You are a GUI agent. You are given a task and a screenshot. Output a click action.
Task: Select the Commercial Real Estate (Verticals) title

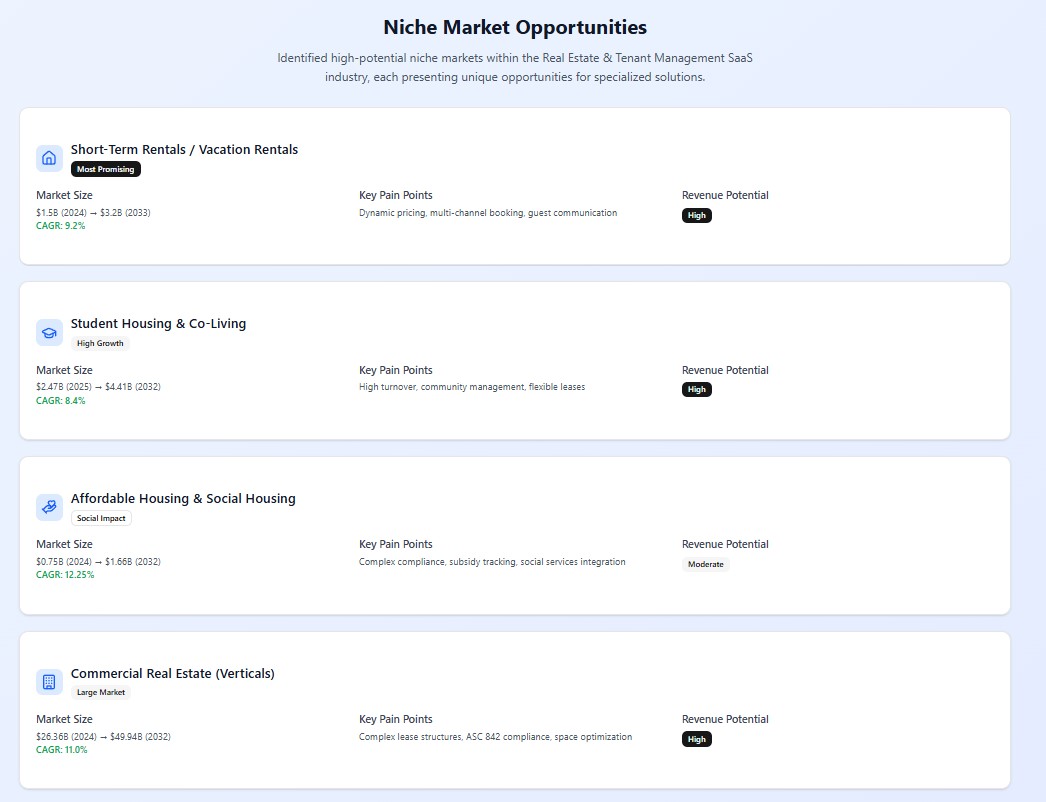(172, 674)
